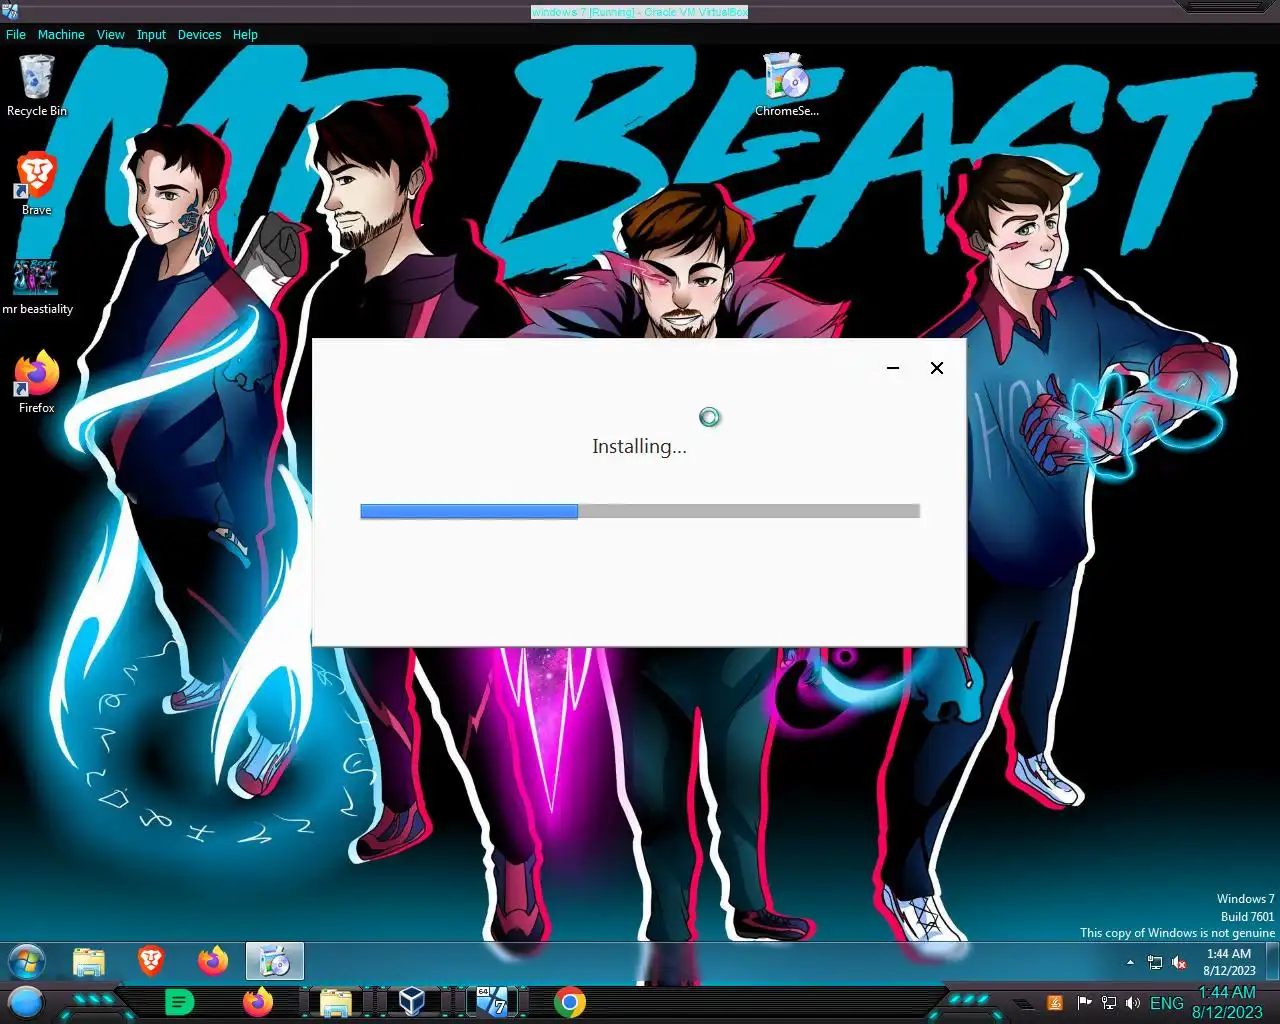The image size is (1280, 1024).
Task: Click the guest Show desktop strip
Action: (1272, 962)
